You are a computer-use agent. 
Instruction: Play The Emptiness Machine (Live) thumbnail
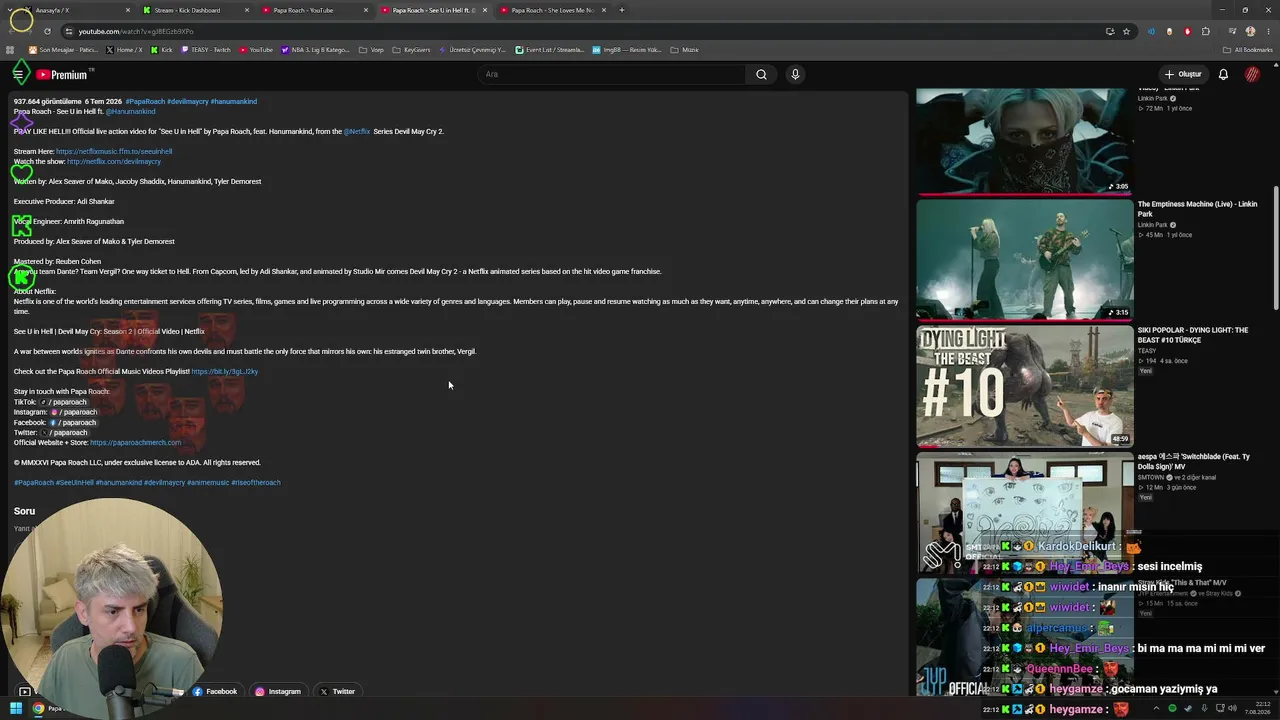1025,260
